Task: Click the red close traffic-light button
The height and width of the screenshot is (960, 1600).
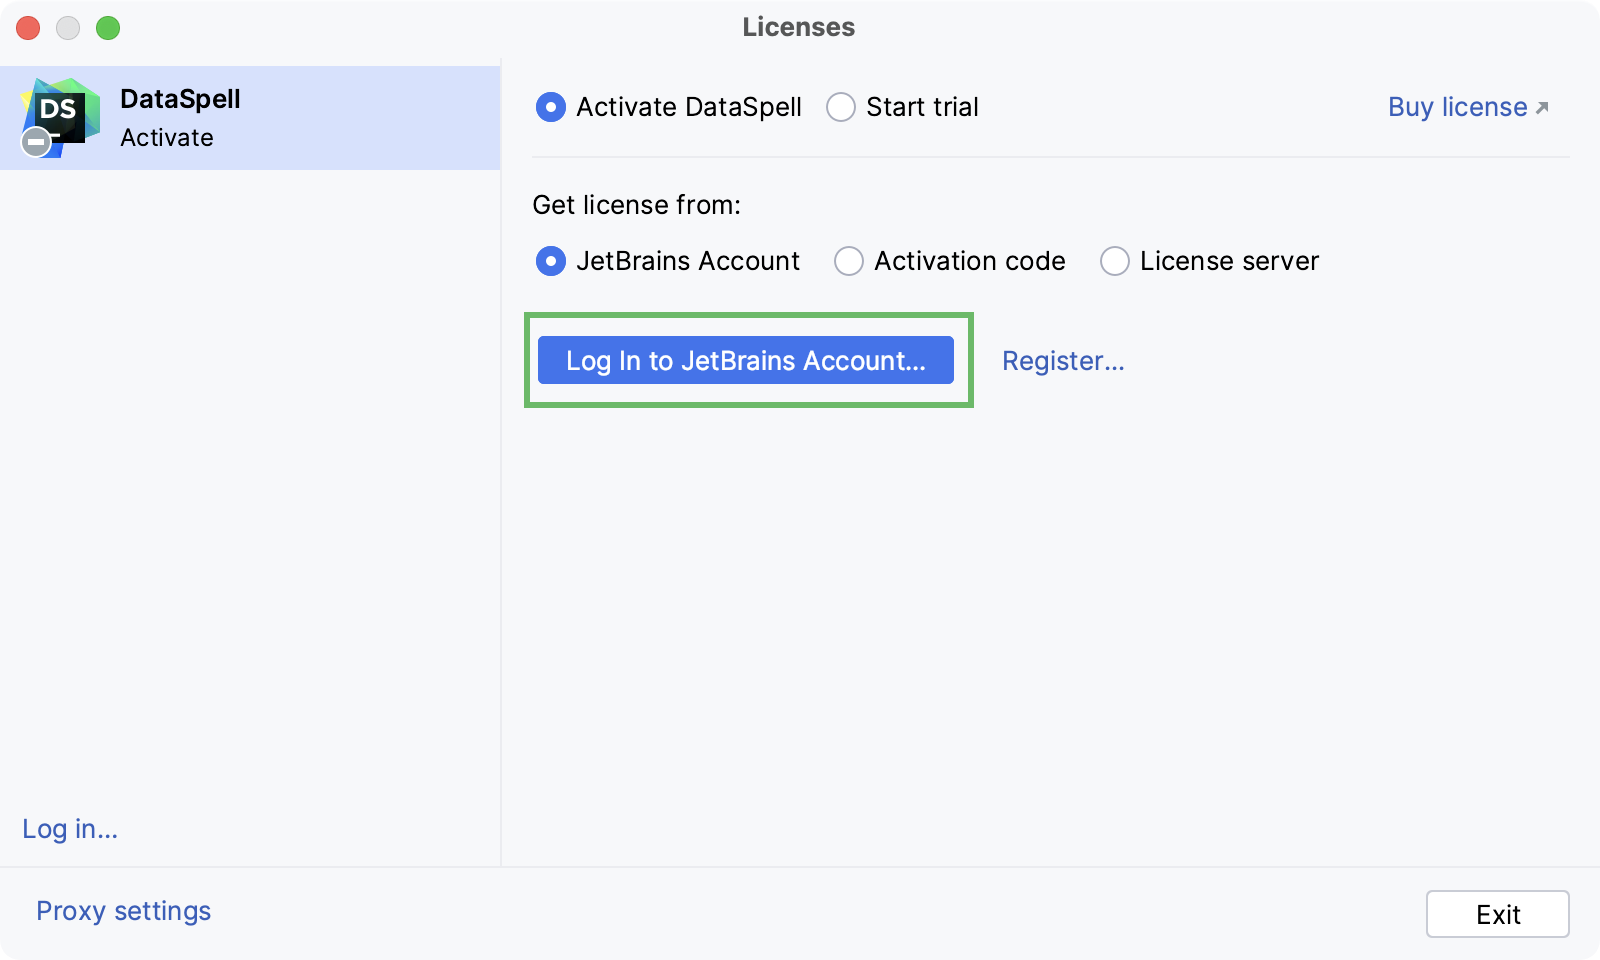Action: click(28, 28)
